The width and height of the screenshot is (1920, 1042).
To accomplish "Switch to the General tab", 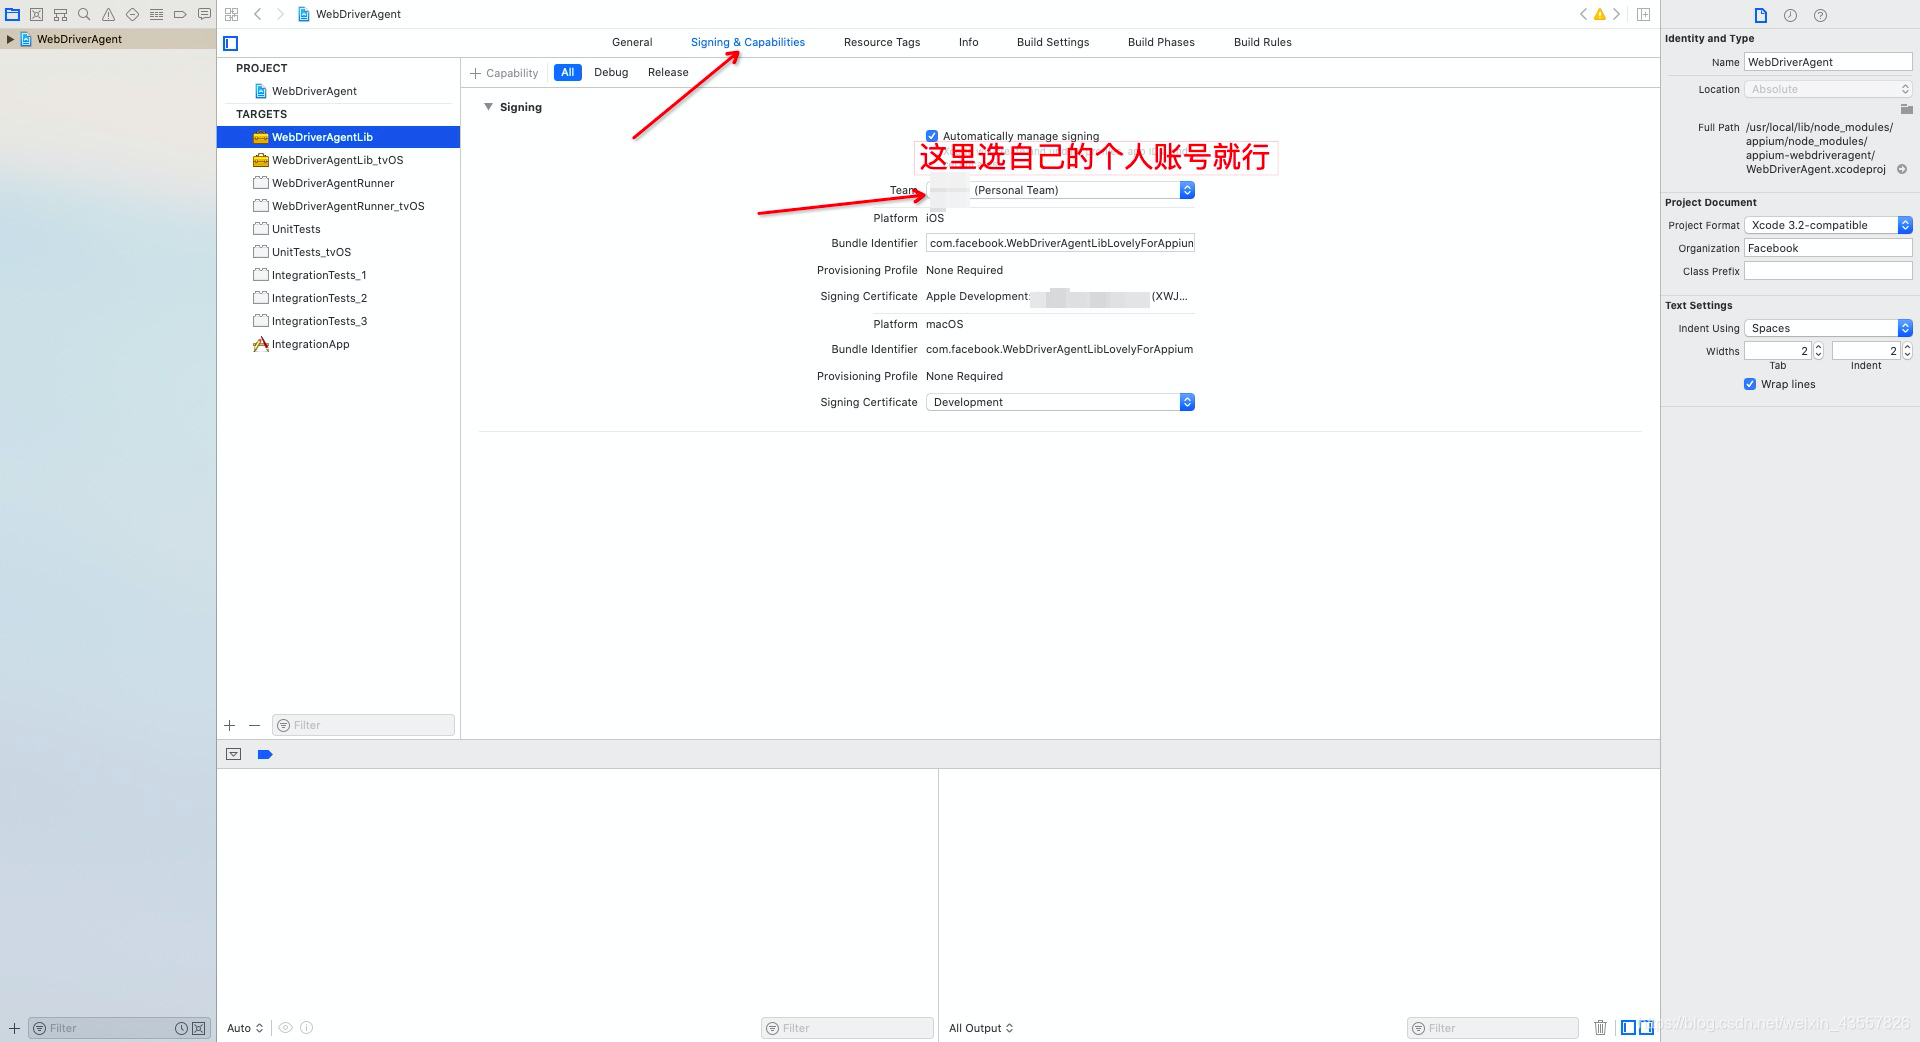I will click(x=632, y=42).
